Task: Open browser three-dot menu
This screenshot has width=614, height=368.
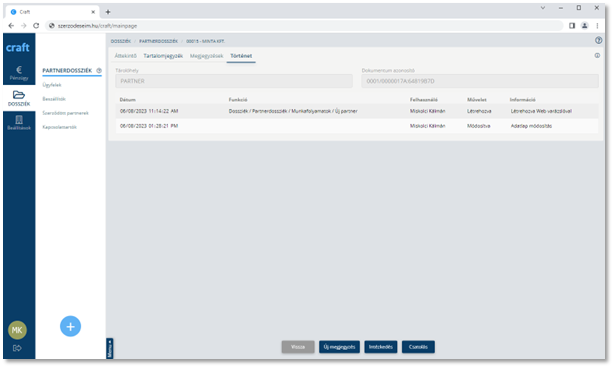Action: 597,25
